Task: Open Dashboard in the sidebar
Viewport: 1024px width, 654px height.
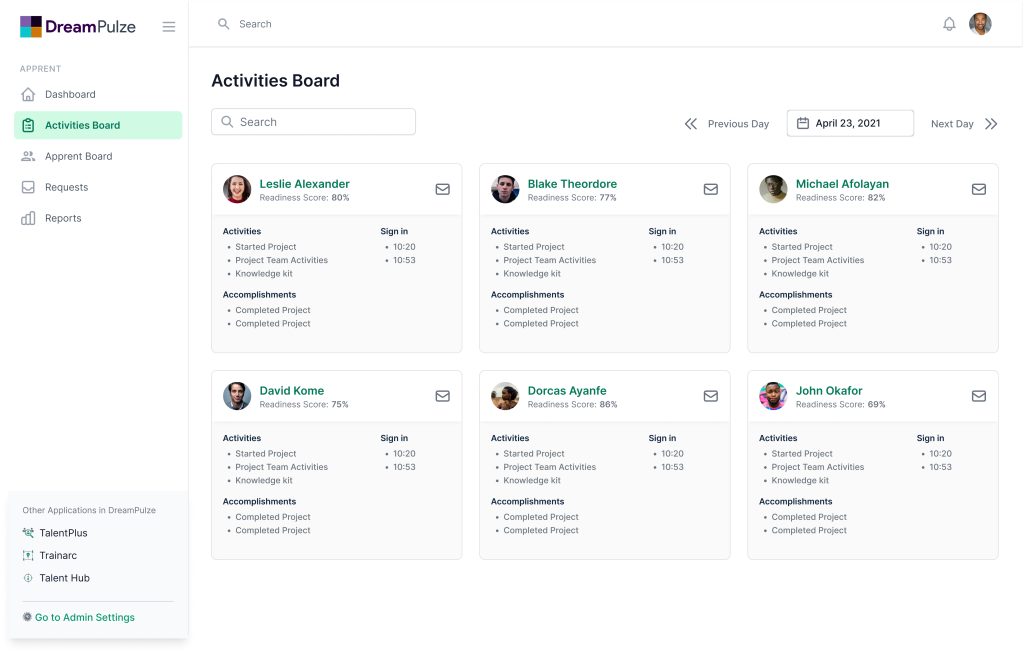Action: (70, 94)
